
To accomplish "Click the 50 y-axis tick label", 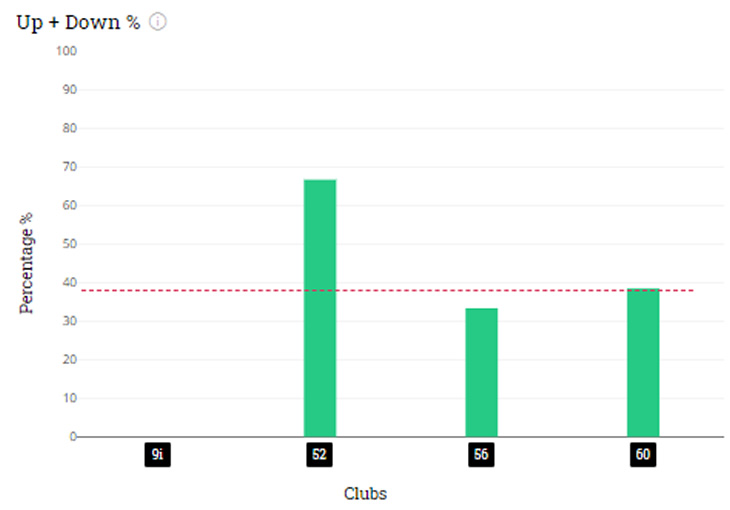I will [69, 244].
